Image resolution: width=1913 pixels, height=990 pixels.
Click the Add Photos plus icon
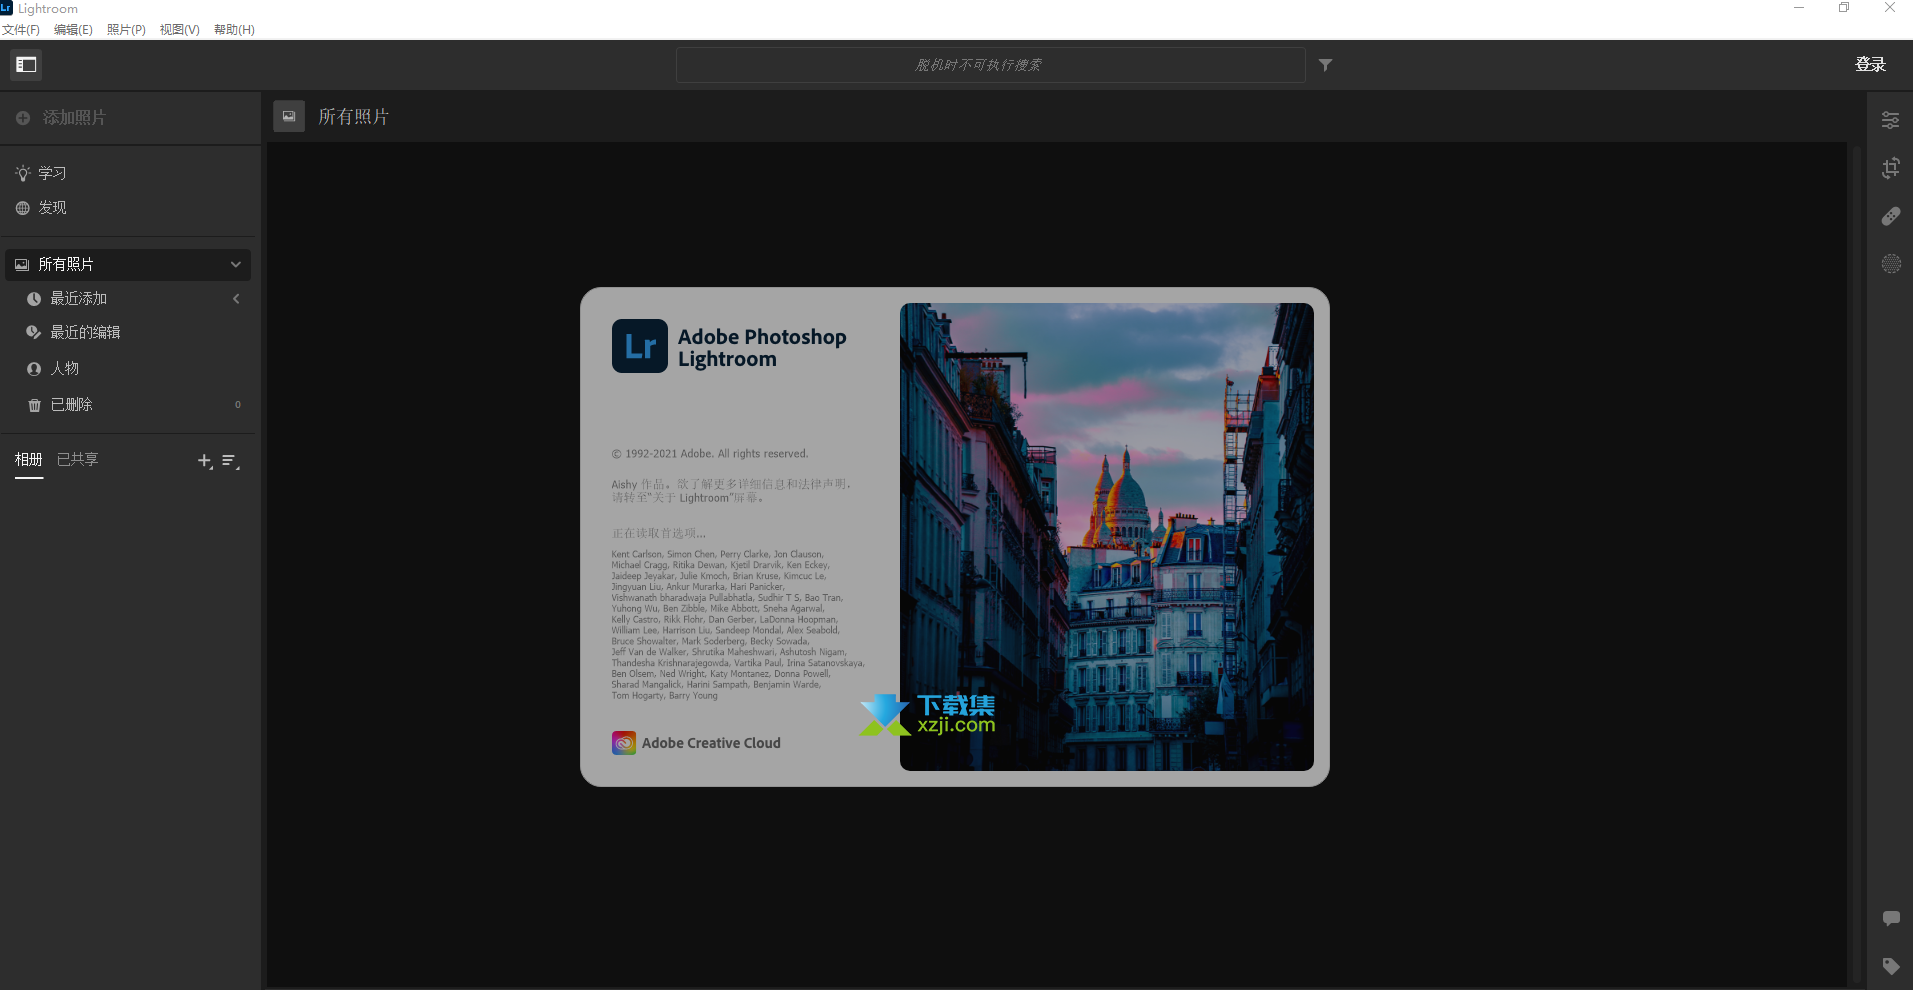point(23,118)
